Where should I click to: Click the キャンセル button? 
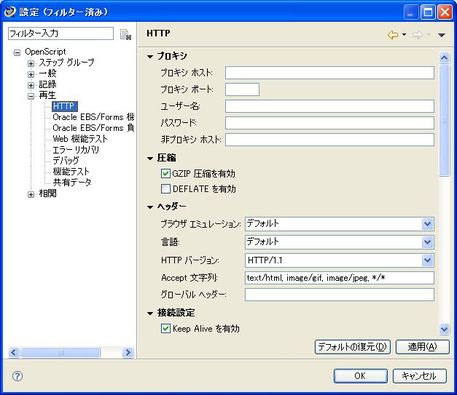tap(419, 376)
